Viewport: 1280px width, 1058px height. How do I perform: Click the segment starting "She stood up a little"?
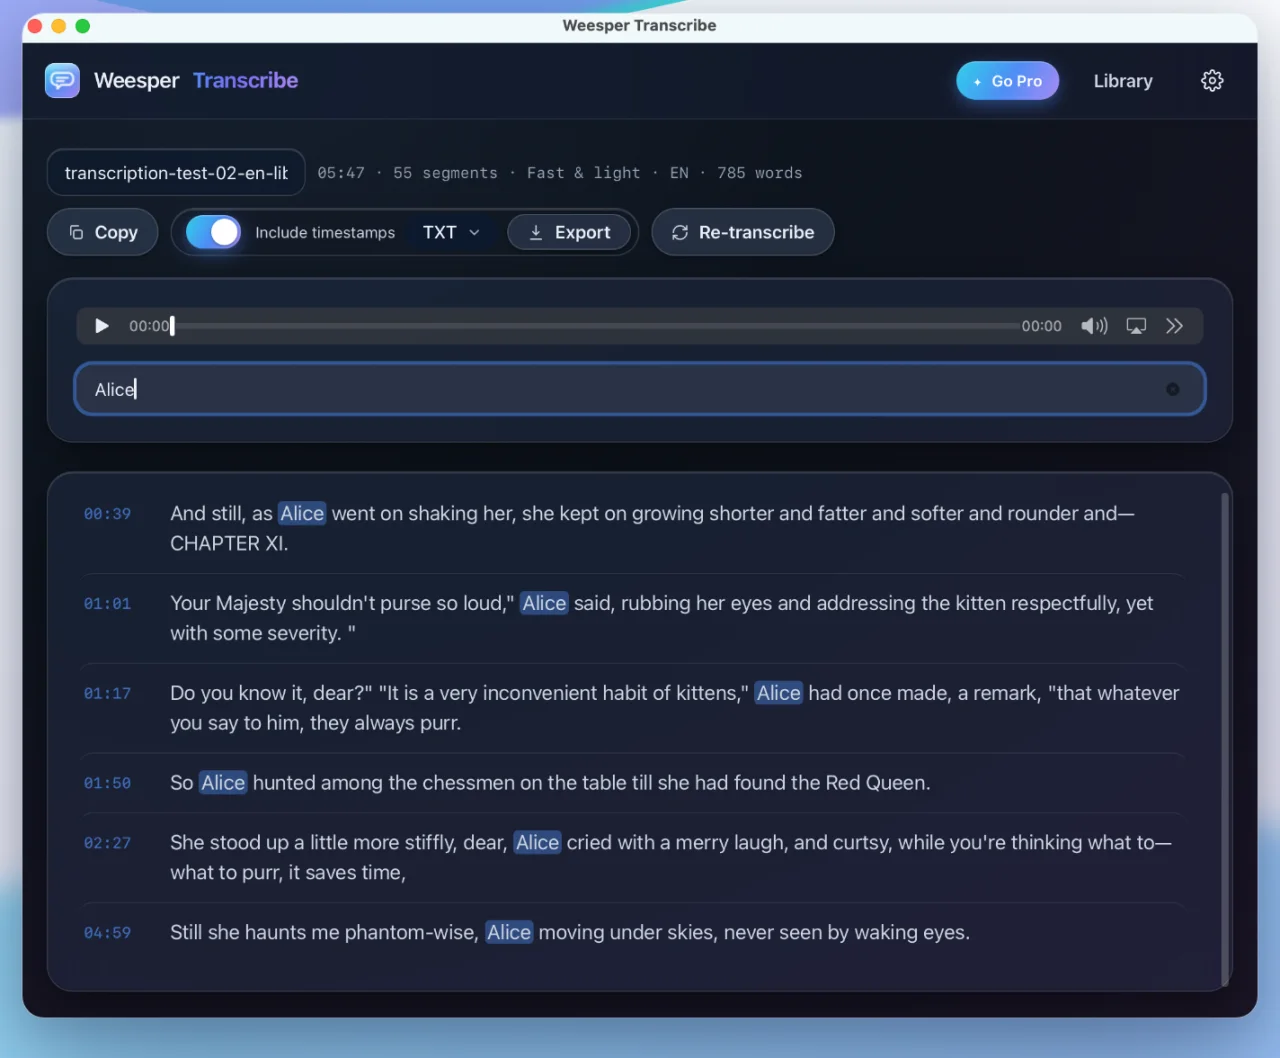point(671,857)
